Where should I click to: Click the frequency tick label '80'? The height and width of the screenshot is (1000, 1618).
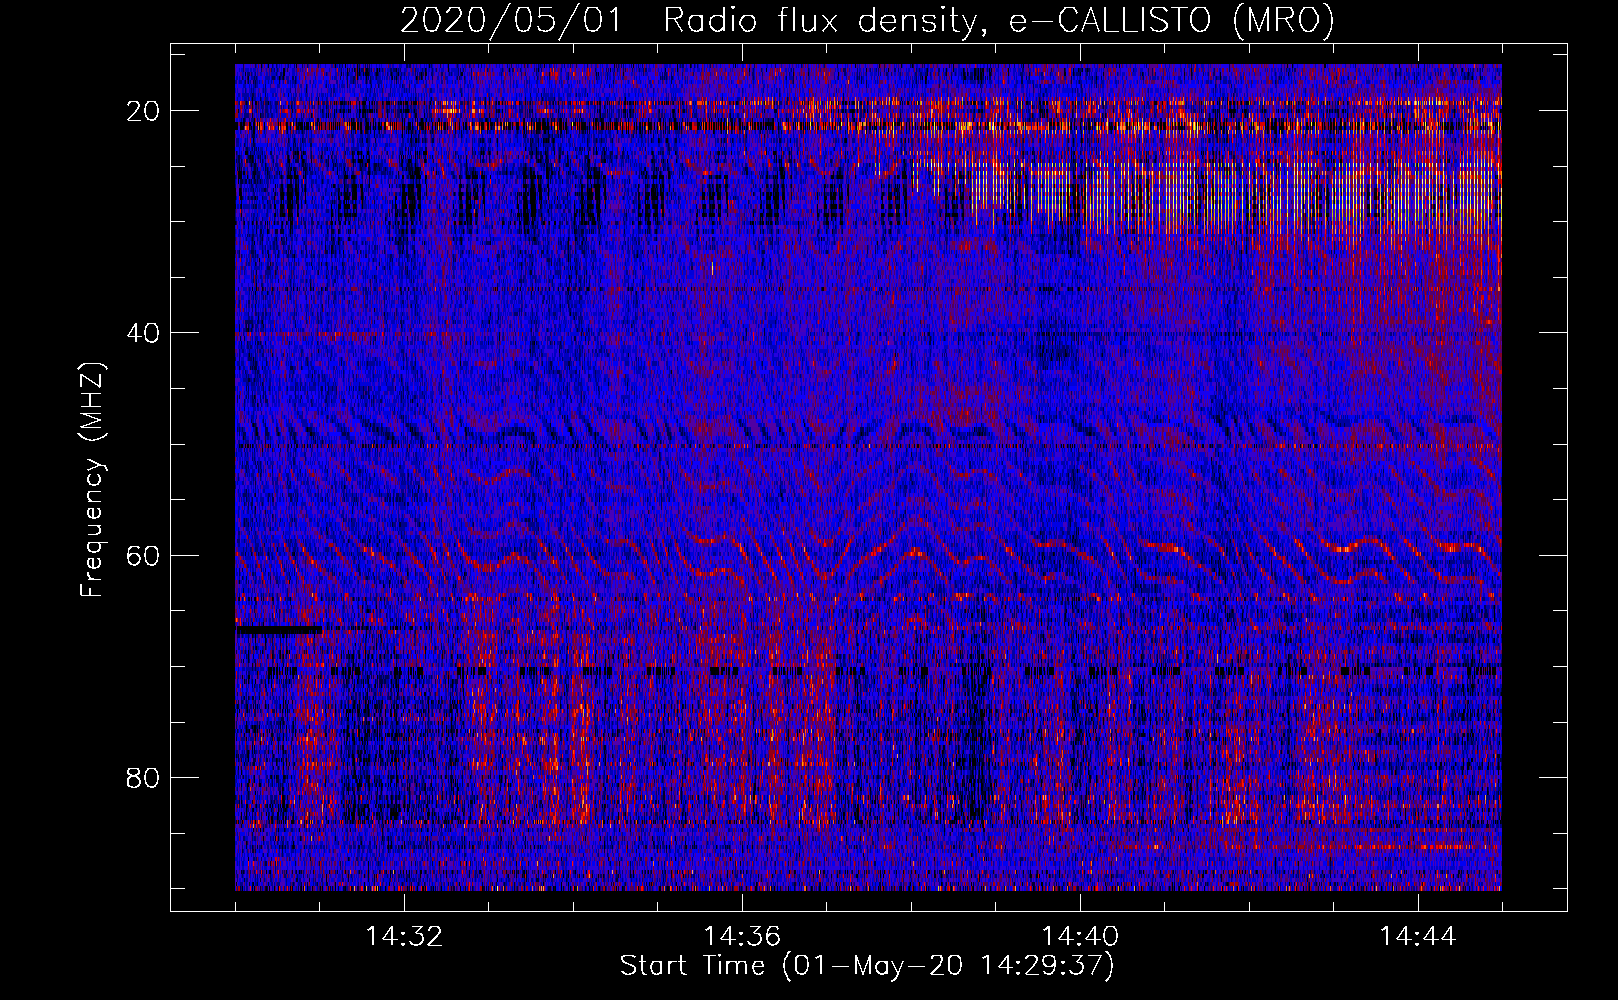tap(144, 777)
